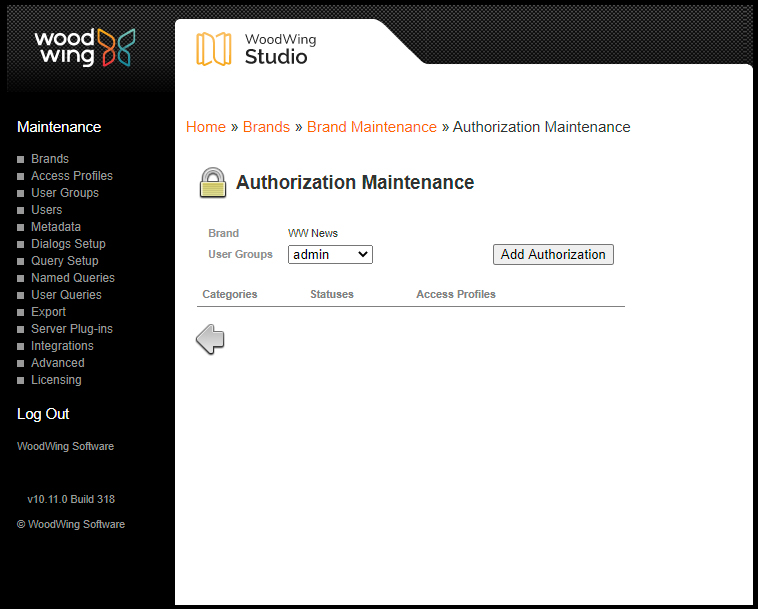Open Access Profiles in the sidebar

[72, 176]
